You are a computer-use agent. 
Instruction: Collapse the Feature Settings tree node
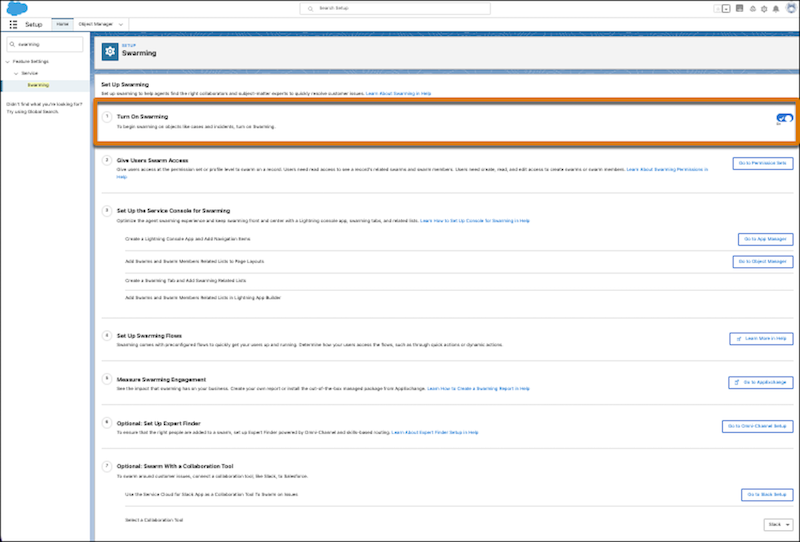[8, 62]
